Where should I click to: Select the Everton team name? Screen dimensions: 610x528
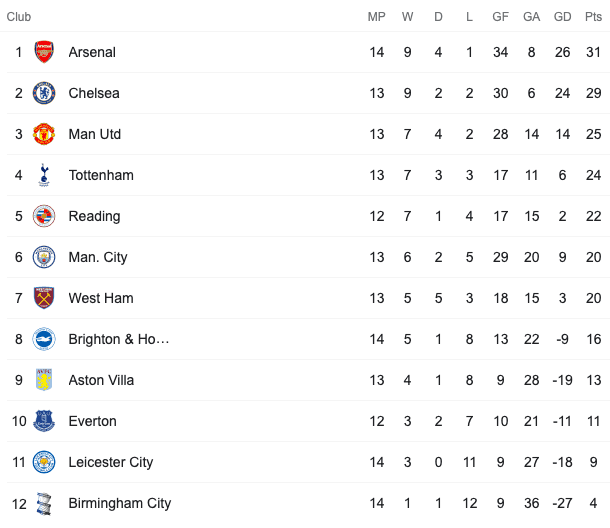click(x=93, y=421)
